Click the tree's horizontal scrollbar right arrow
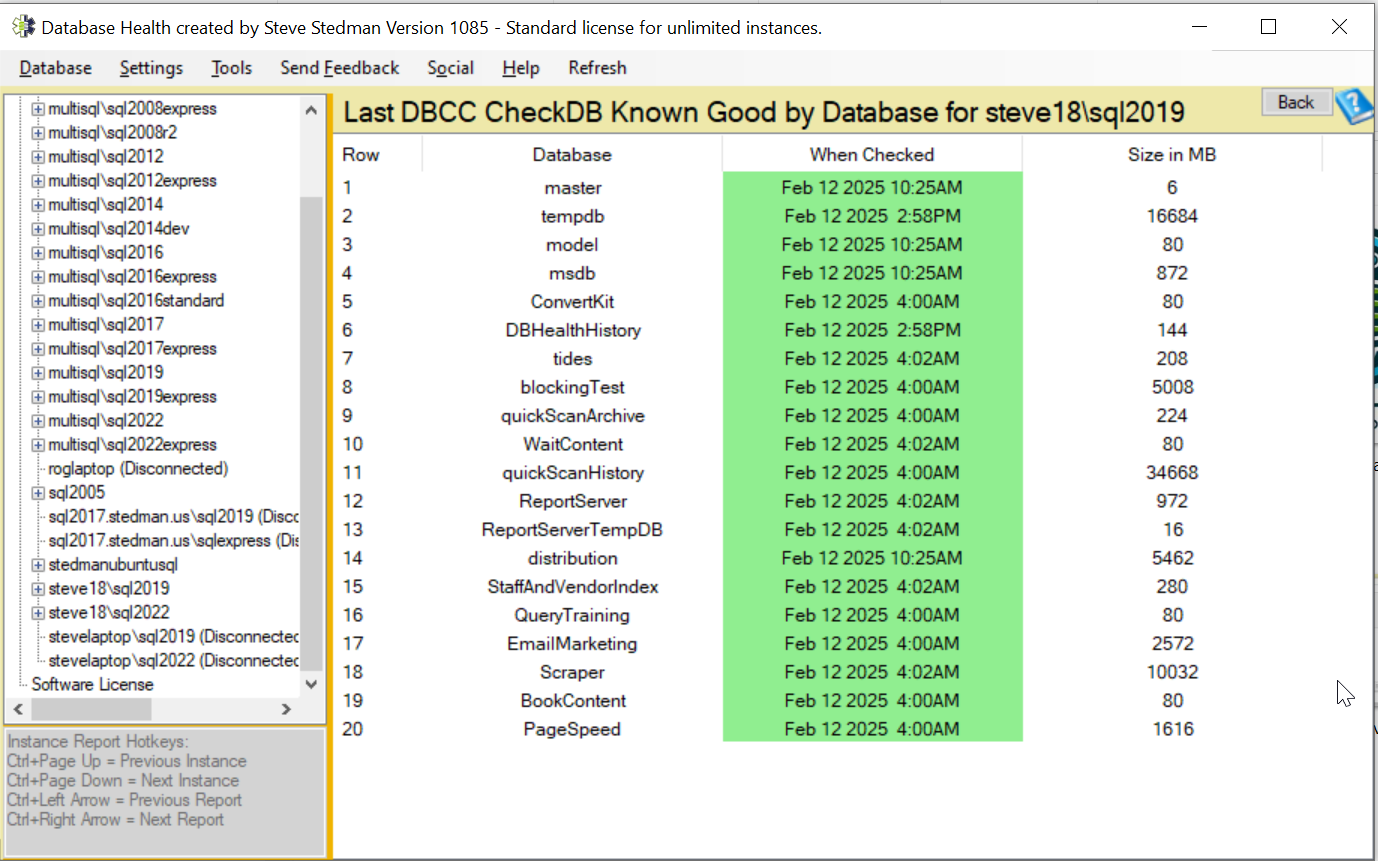Screen dimensions: 1378x861 click(x=286, y=709)
